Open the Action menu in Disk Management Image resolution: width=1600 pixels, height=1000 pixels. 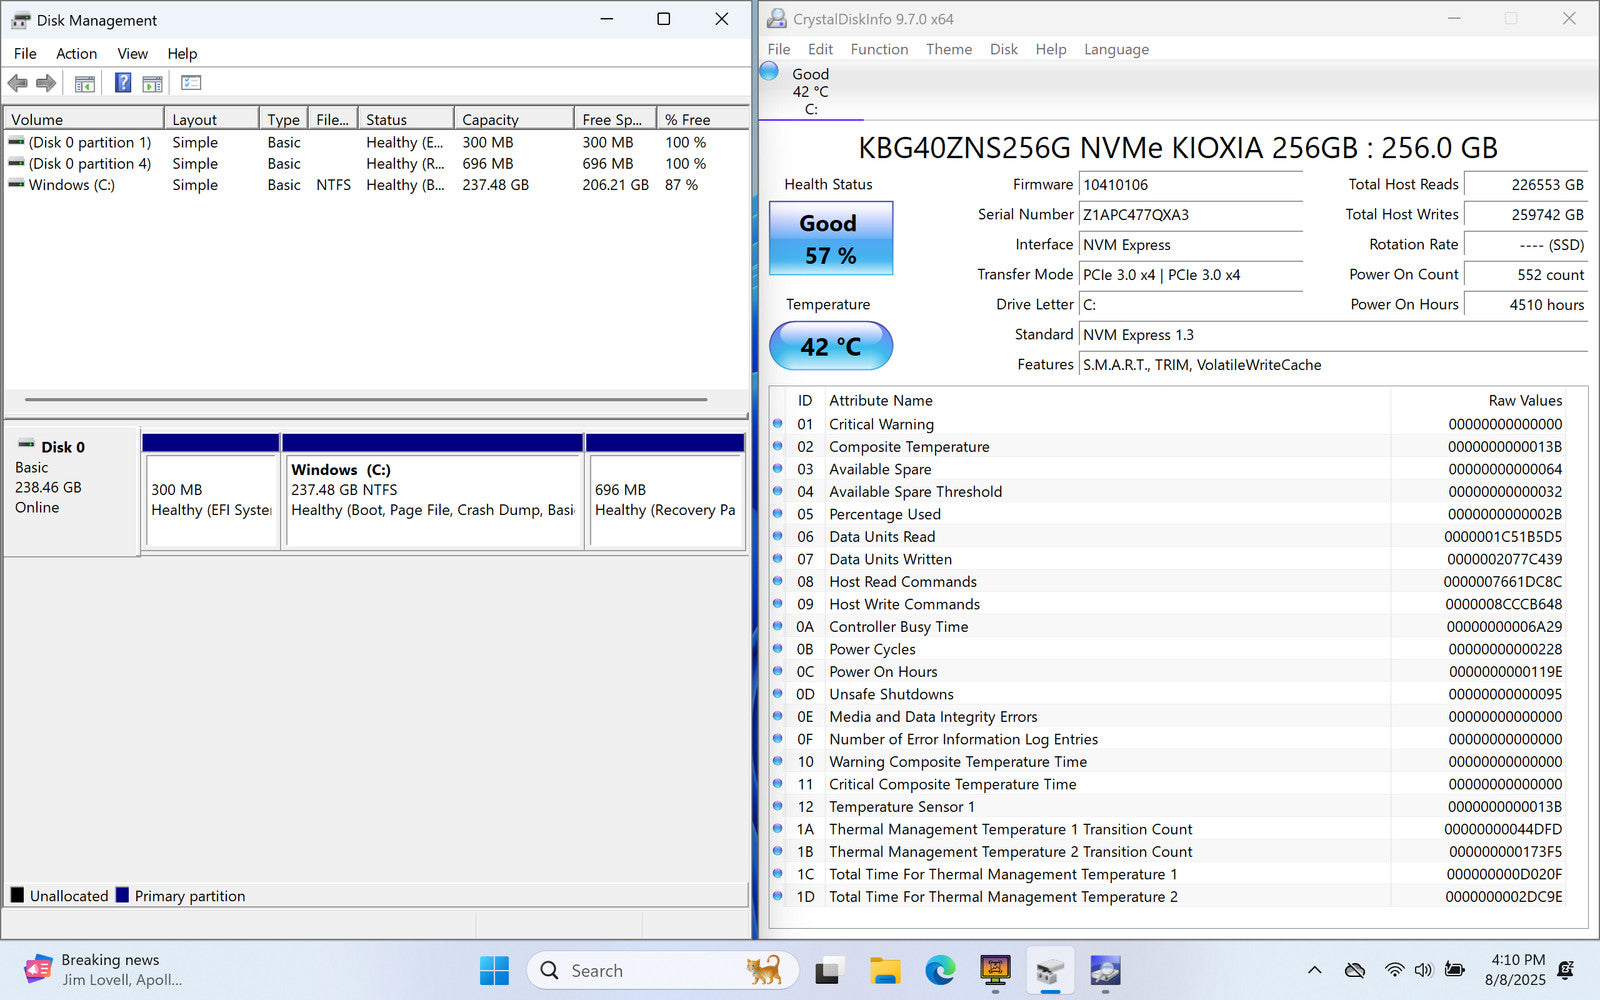point(76,54)
